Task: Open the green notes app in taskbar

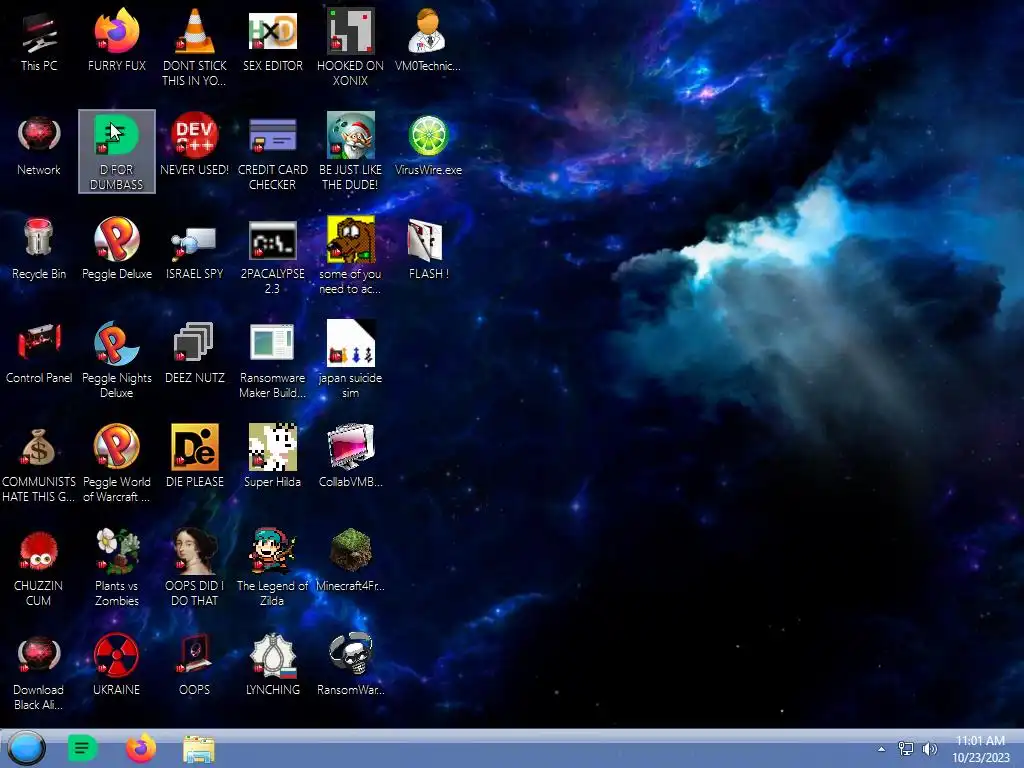Action: tap(82, 748)
